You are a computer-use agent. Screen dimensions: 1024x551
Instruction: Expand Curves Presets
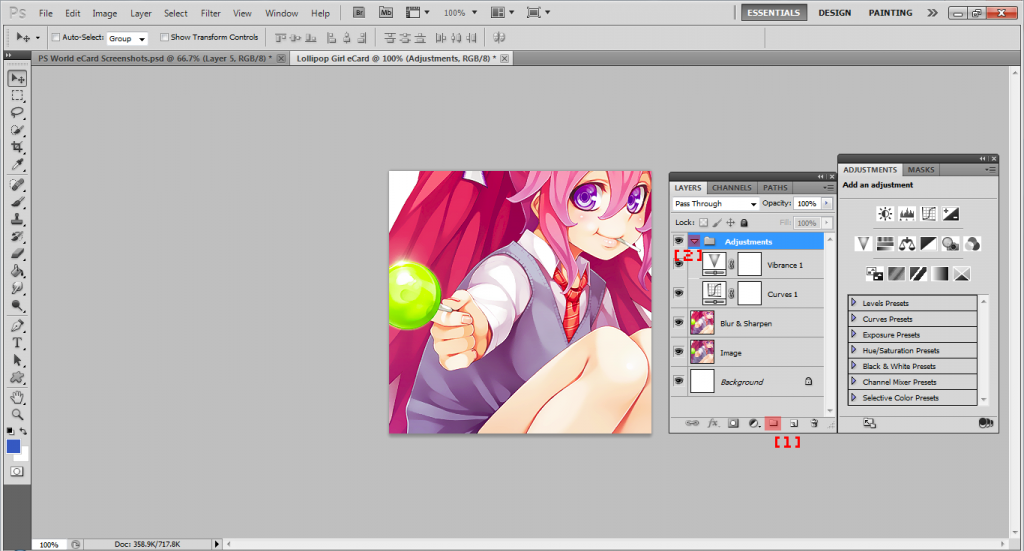pos(854,319)
